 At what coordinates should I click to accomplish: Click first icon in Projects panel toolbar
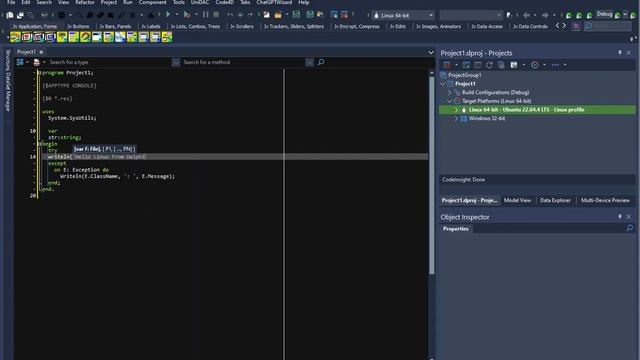coord(447,65)
